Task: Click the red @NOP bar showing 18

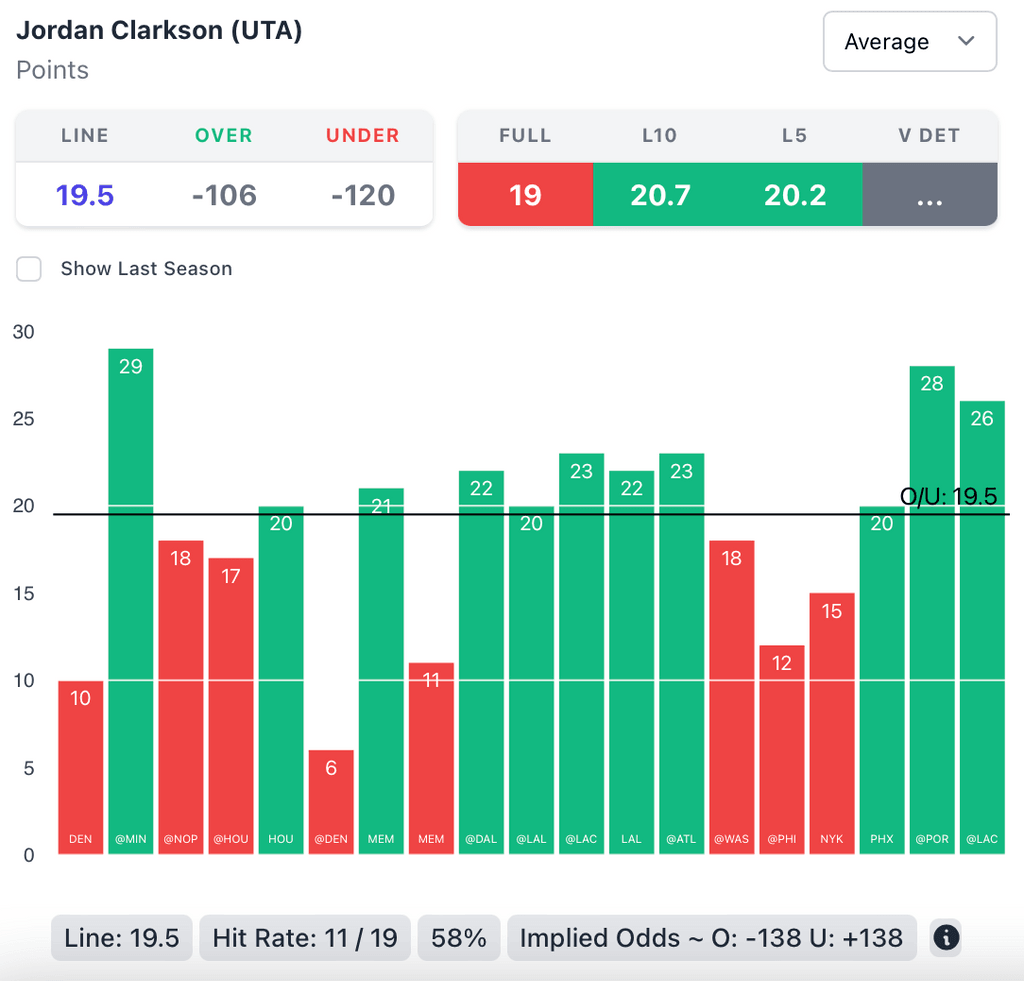Action: pos(181,698)
